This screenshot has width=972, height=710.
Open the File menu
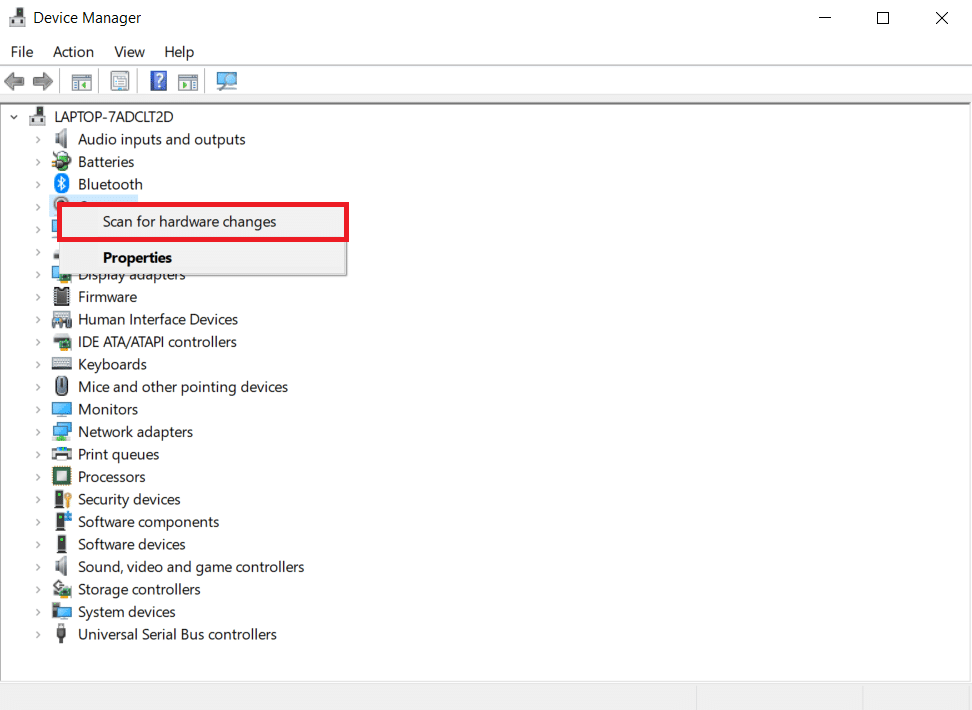point(22,52)
